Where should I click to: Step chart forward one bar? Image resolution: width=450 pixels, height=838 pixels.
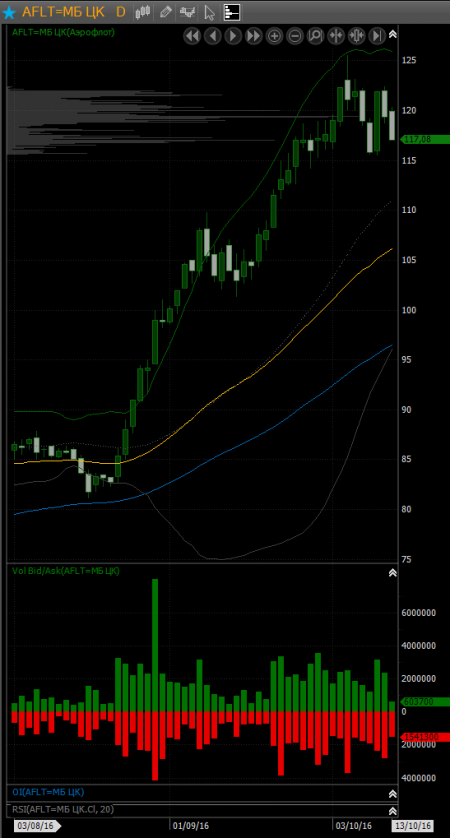[x=233, y=36]
